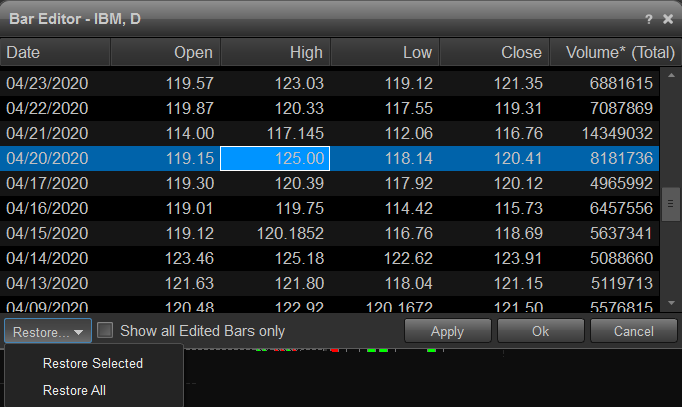This screenshot has width=682, height=407.
Task: Select the 04/13/2020 date row
Action: [x=329, y=283]
